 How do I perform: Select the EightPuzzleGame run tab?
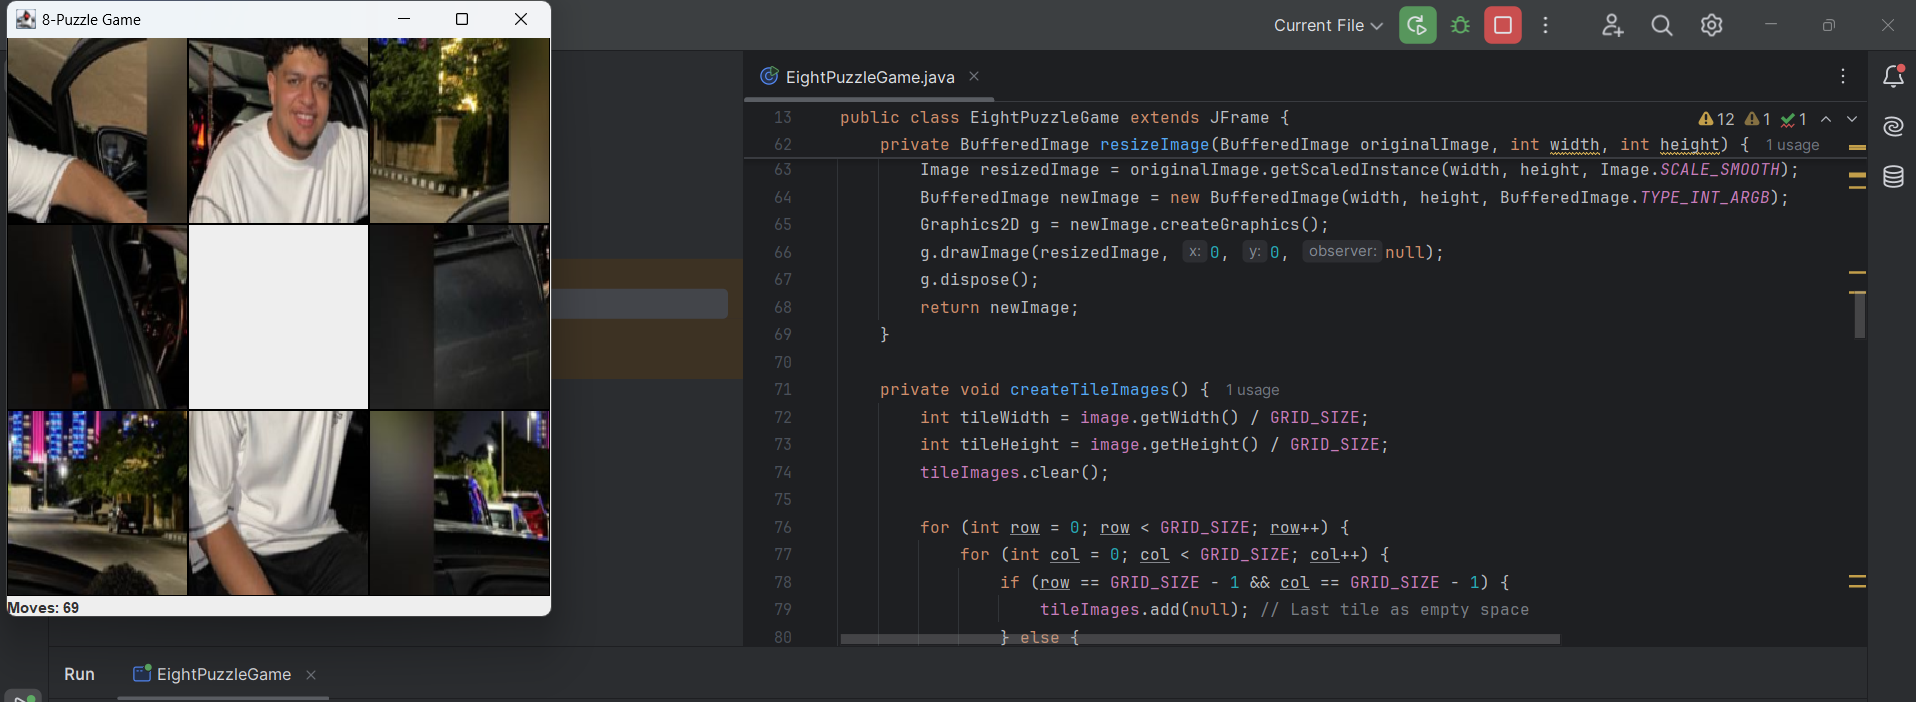click(223, 674)
